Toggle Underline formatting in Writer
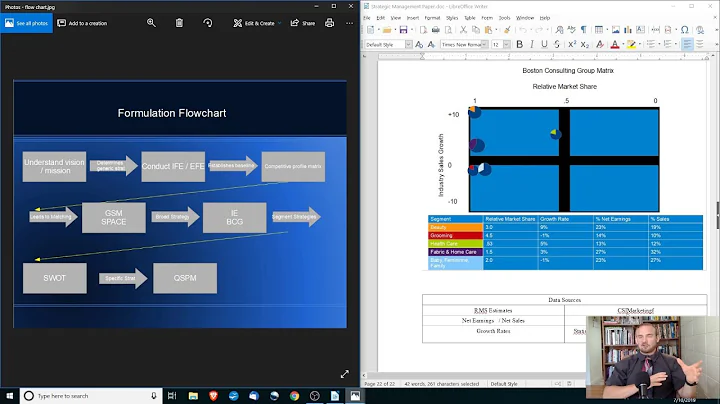This screenshot has width=720, height=404. pyautogui.click(x=544, y=44)
